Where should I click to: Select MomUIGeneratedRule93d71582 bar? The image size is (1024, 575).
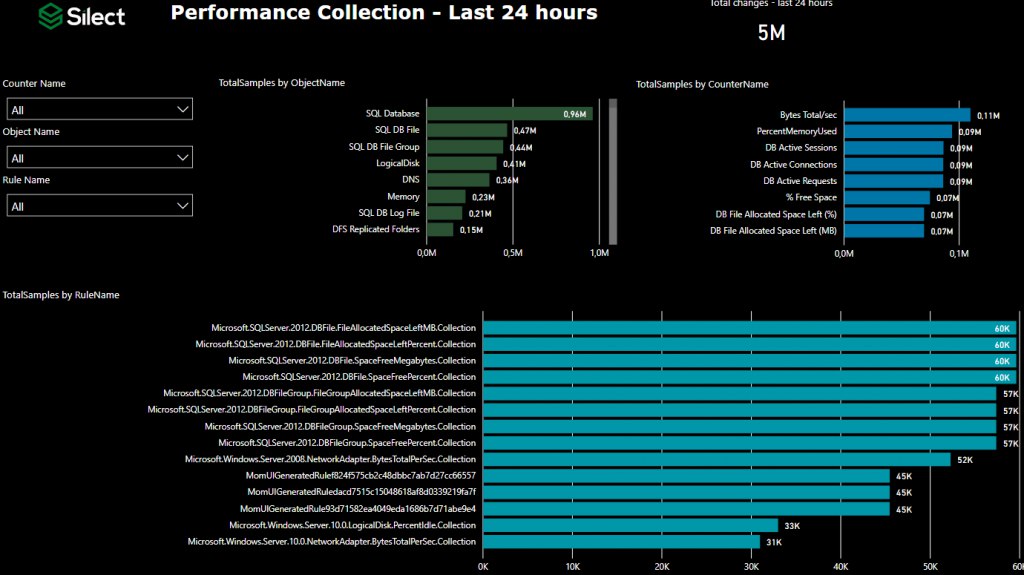tap(686, 509)
